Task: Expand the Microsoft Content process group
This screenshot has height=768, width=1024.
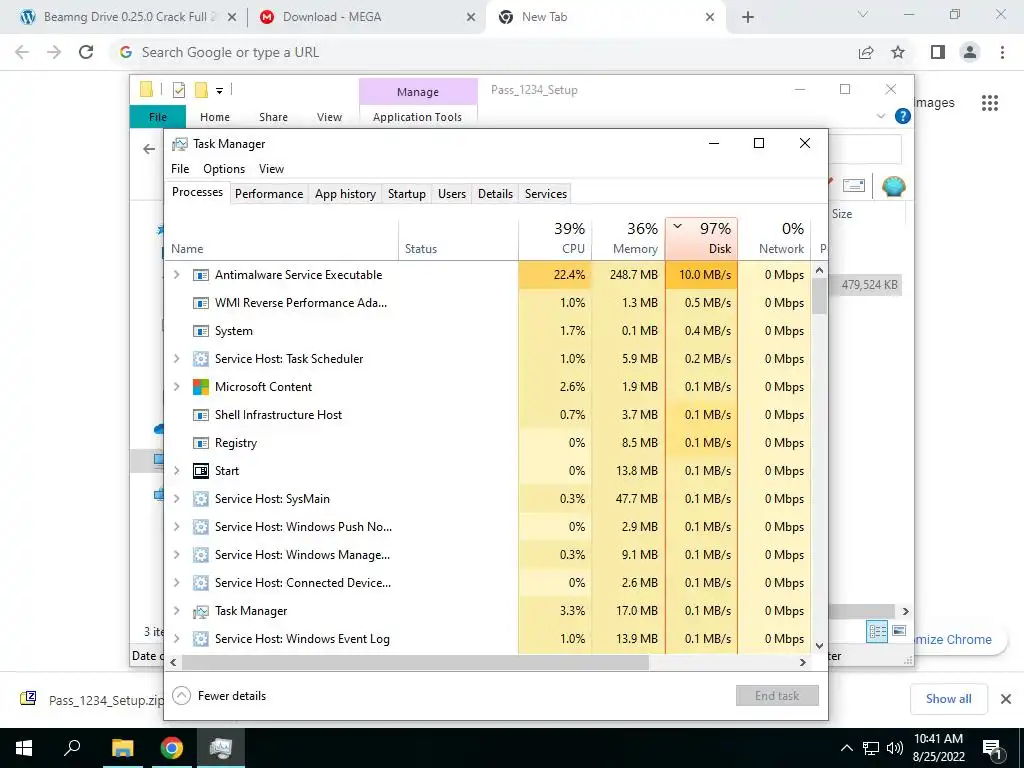Action: [x=176, y=387]
